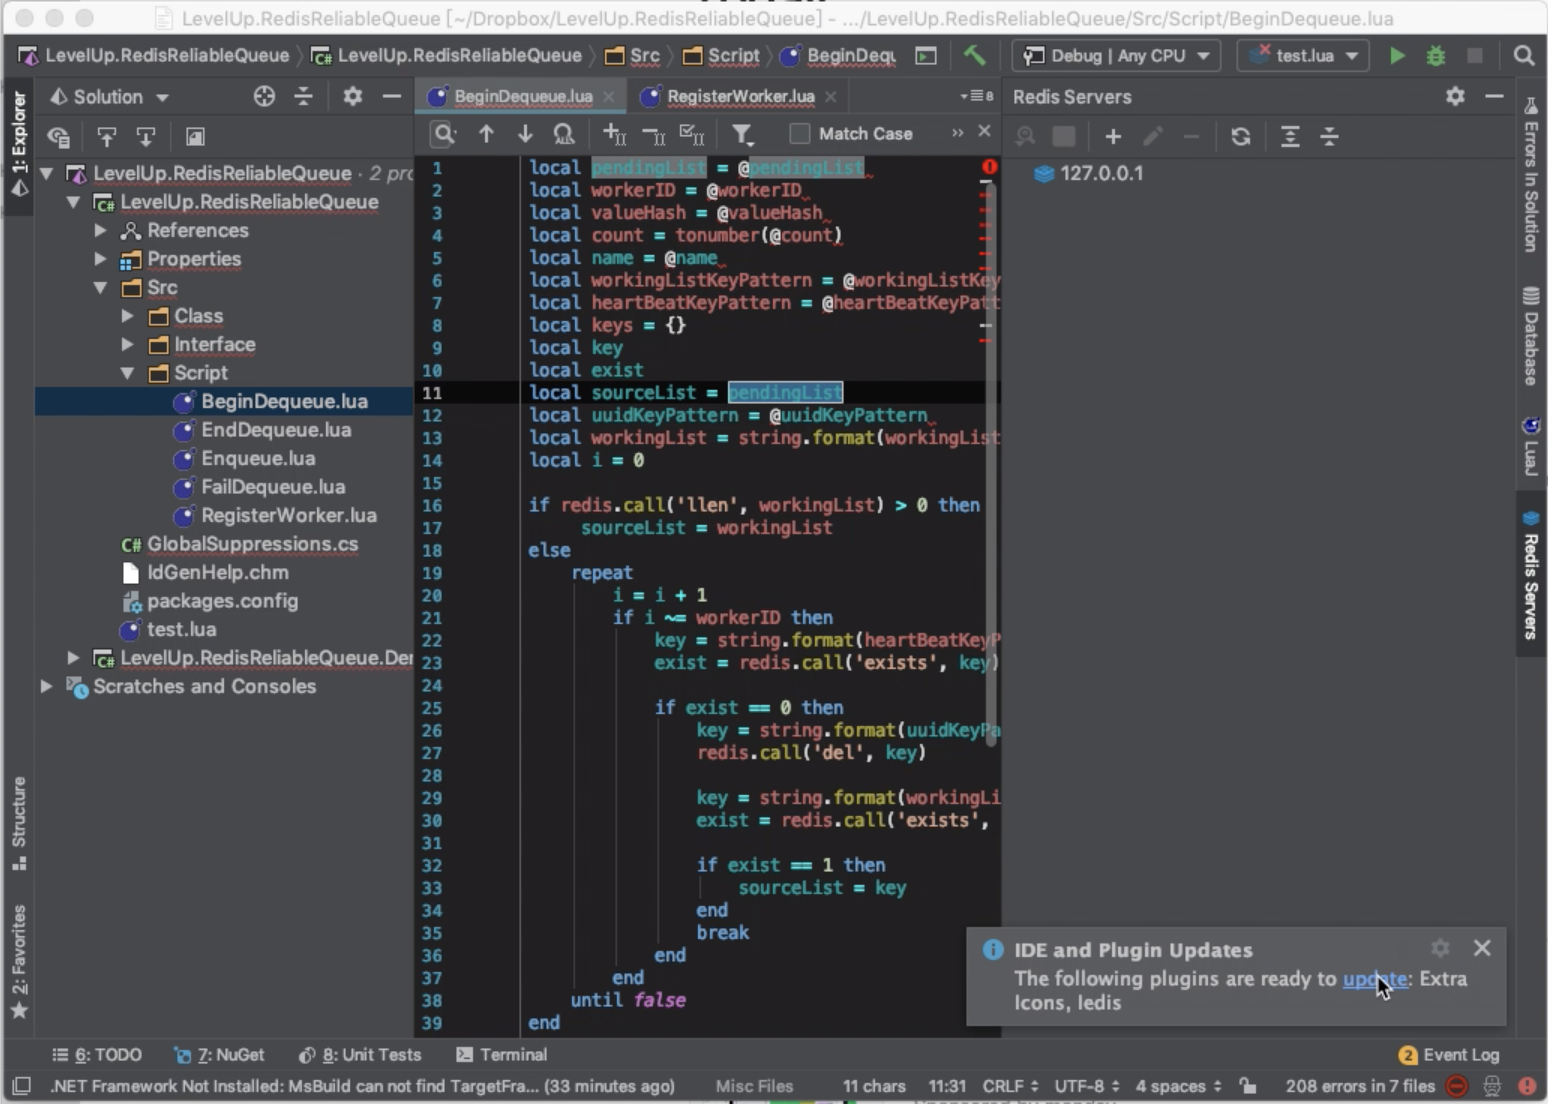1548x1104 pixels.
Task: Open 208 errors in 7 files
Action: (1360, 1086)
